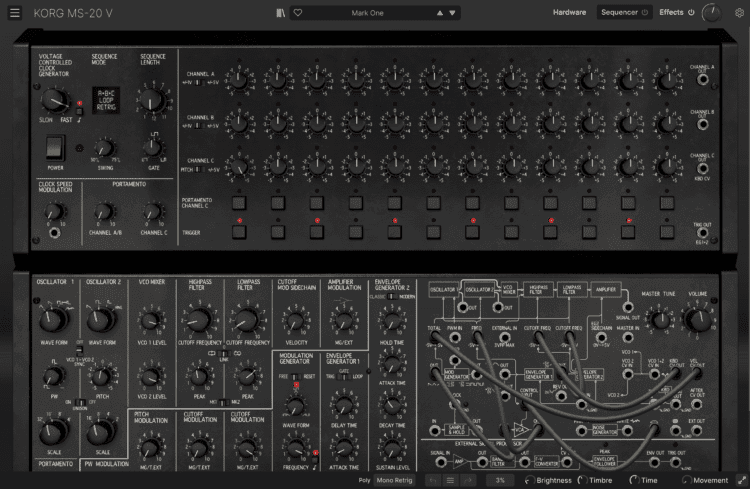Open the settings gear panel

point(739,13)
